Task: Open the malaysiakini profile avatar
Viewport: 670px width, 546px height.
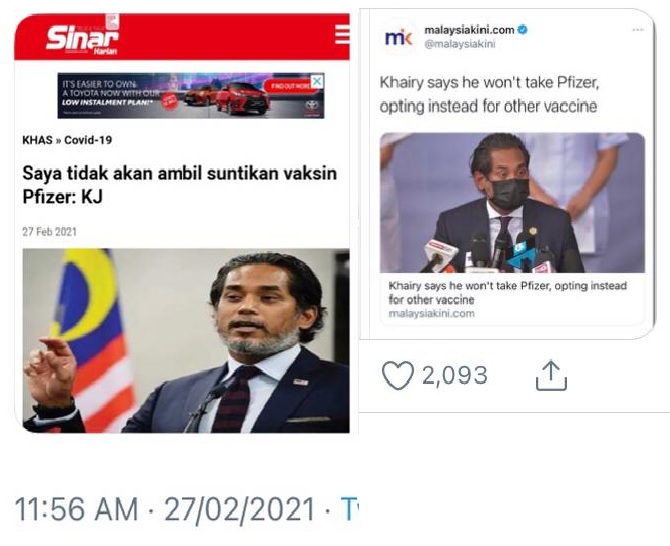Action: coord(398,38)
